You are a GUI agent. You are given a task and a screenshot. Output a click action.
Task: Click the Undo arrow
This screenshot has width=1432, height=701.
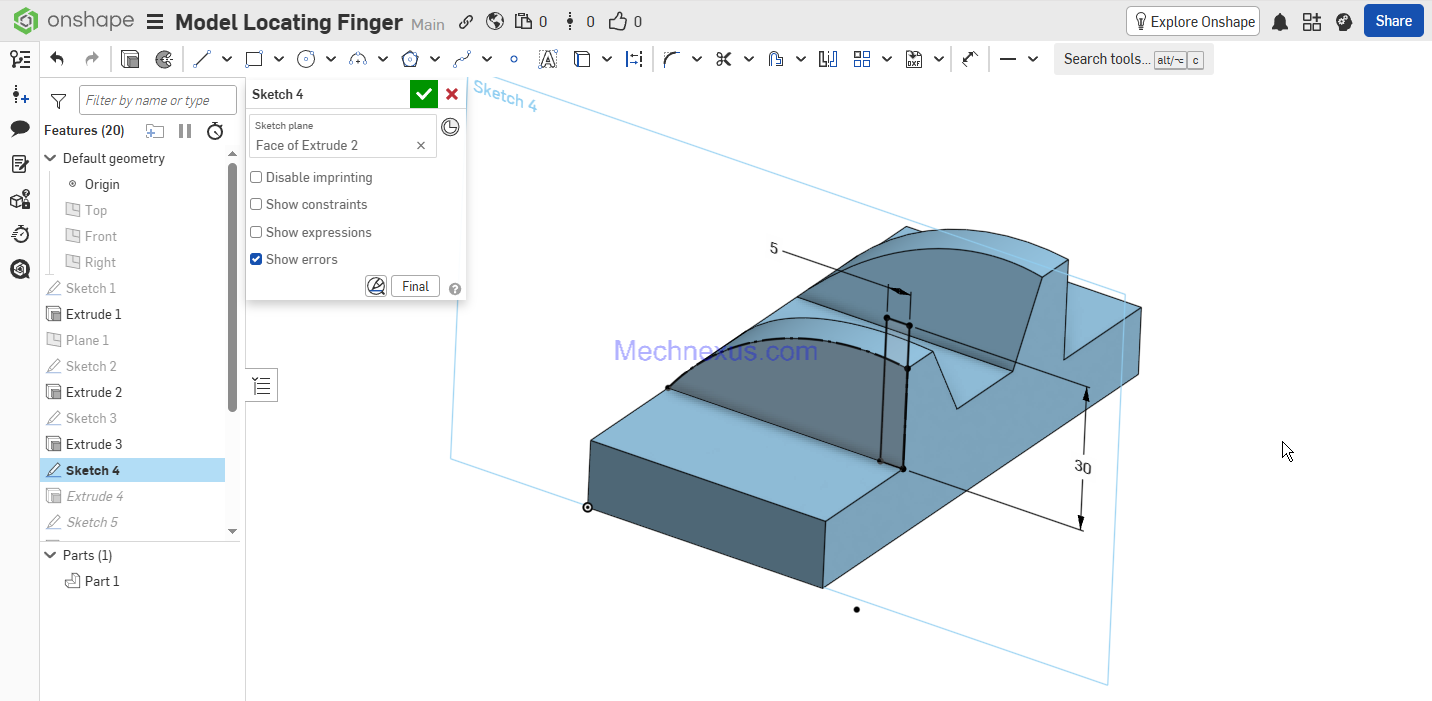[x=57, y=59]
